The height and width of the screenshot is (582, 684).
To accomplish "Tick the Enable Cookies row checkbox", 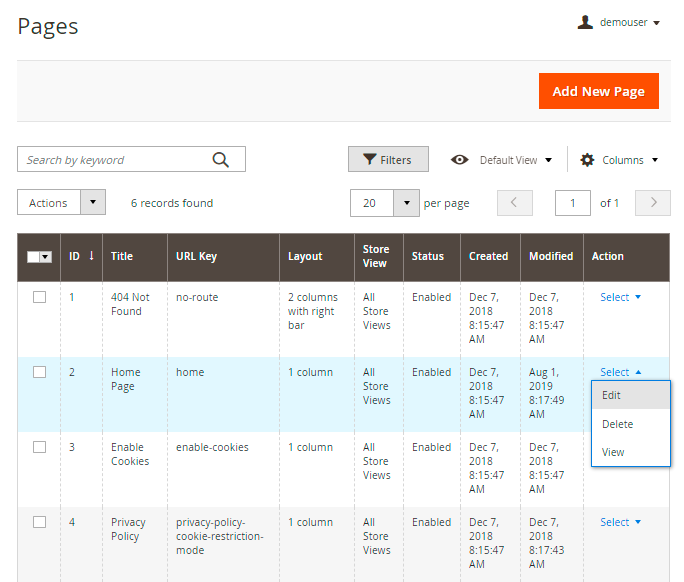I will click(40, 447).
